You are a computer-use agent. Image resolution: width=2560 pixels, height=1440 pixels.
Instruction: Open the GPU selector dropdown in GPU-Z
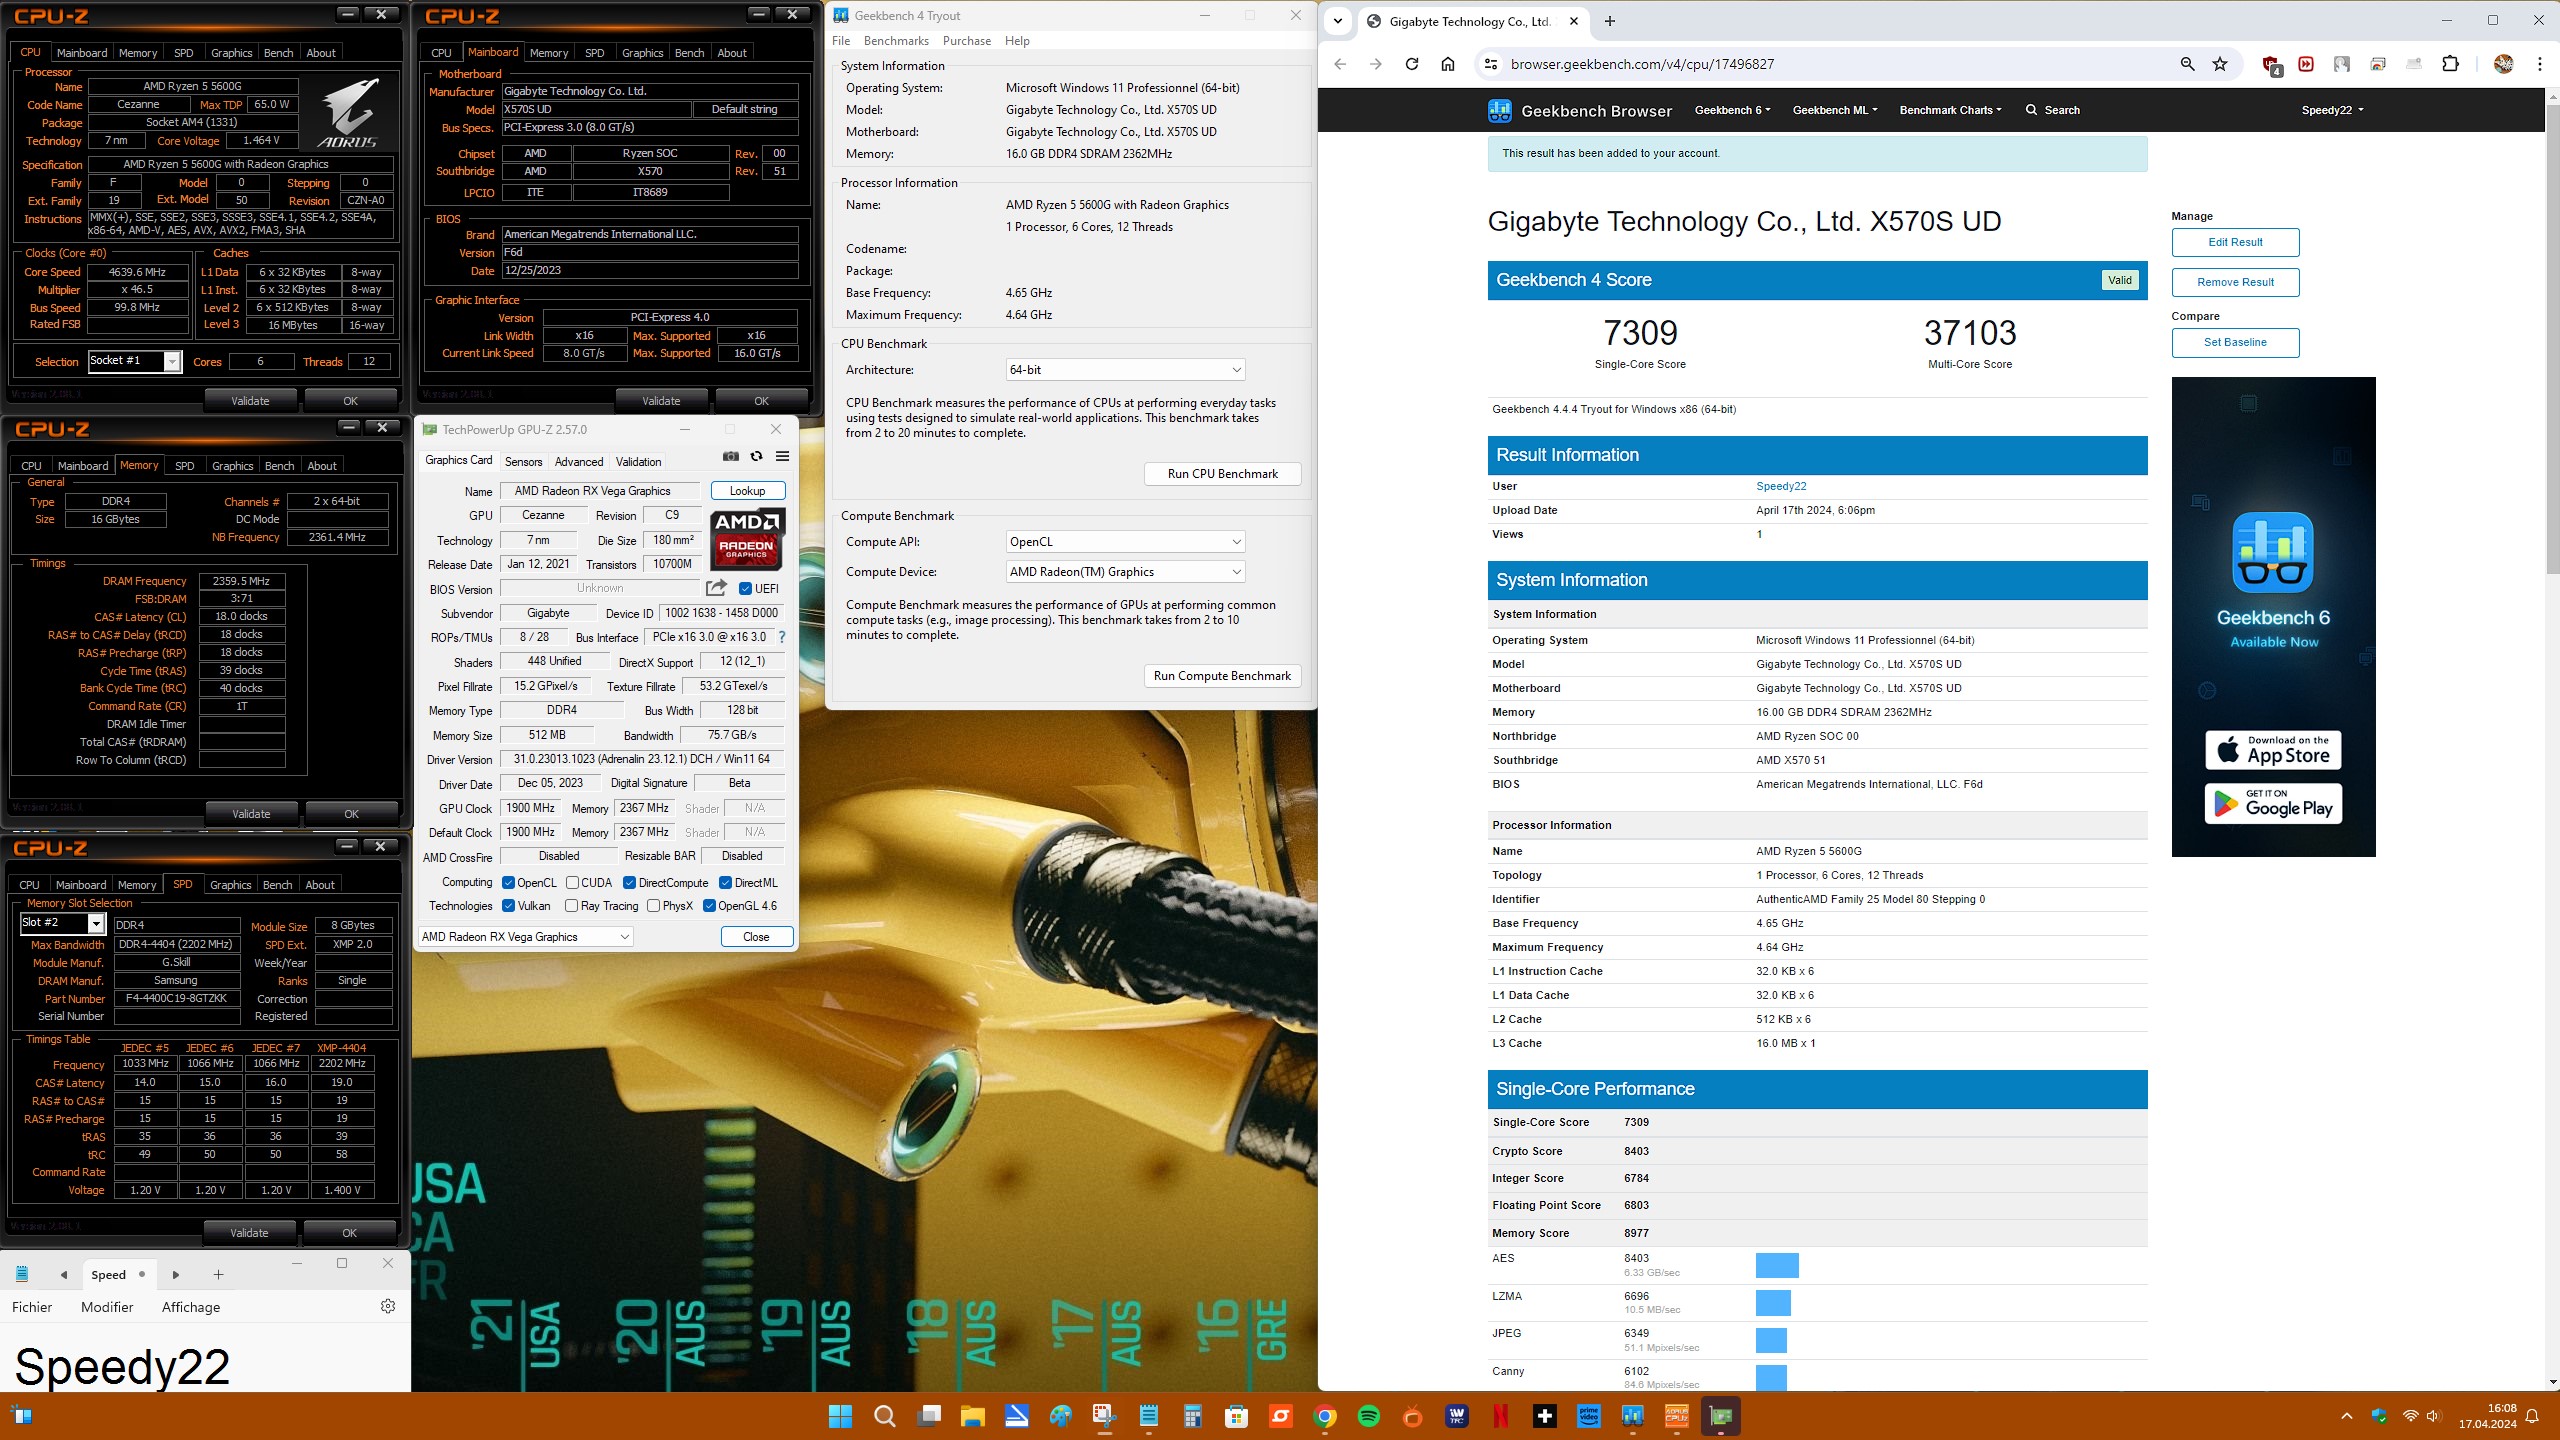tap(525, 937)
